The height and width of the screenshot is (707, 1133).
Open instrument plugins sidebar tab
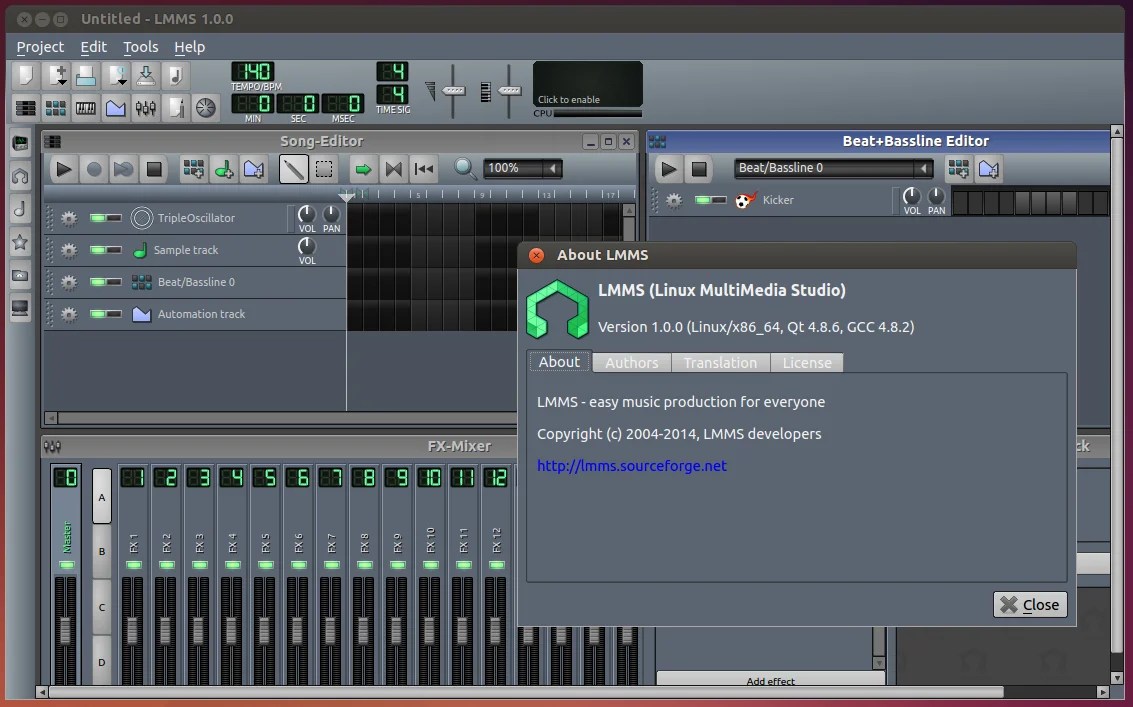pos(20,143)
